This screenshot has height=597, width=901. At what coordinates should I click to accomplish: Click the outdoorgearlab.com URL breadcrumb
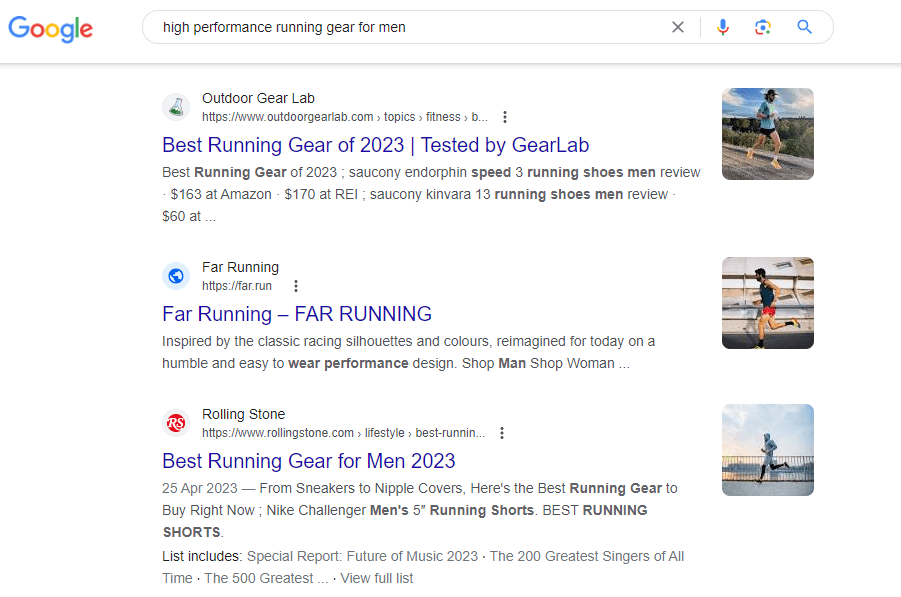(345, 117)
